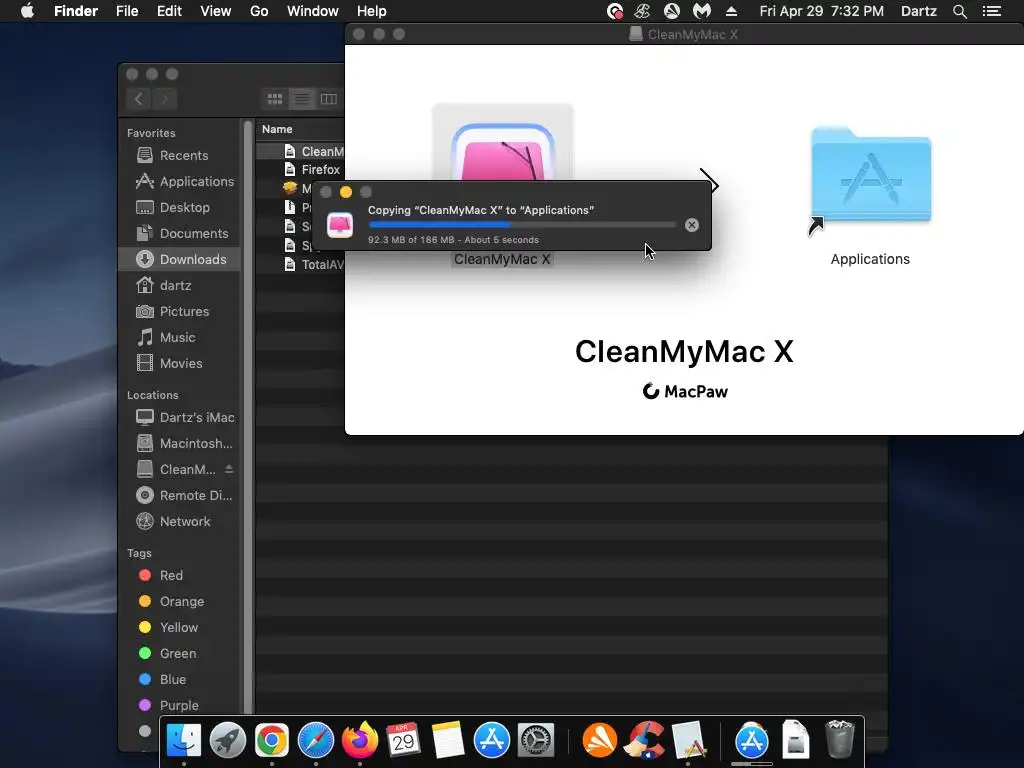Open Calendar from the Dock

[404, 740]
